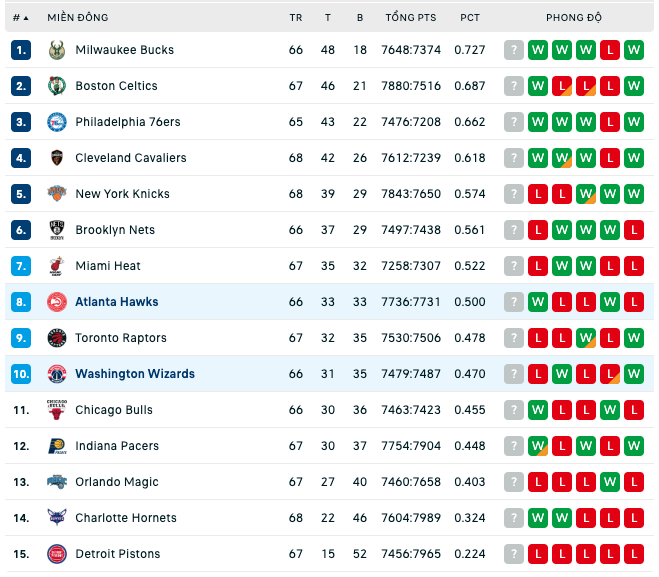Click the Brooklyn Nets team logo
The width and height of the screenshot is (659, 577).
point(57,230)
